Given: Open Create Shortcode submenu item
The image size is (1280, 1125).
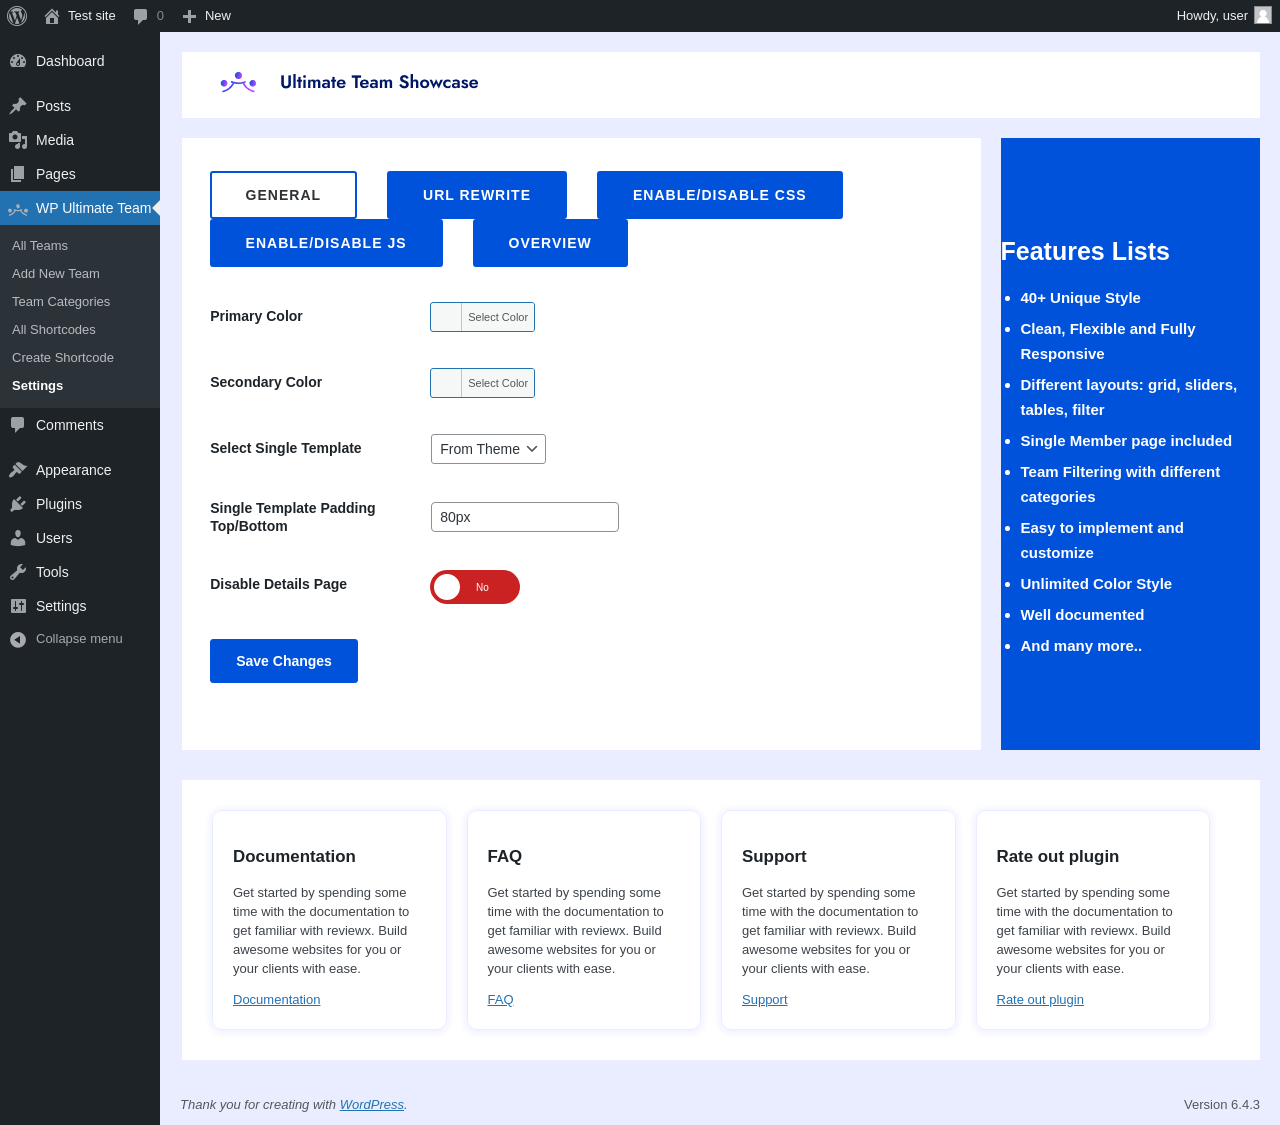Looking at the screenshot, I should tap(63, 358).
